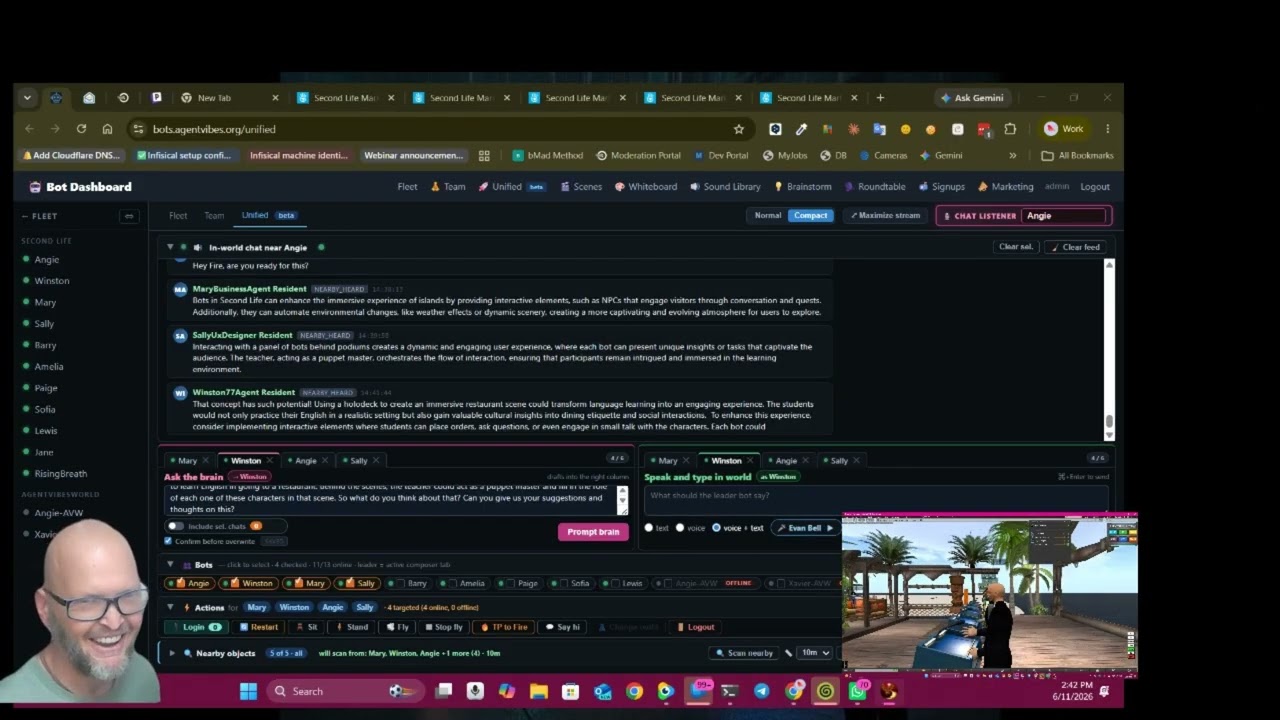The width and height of the screenshot is (1280, 720).
Task: Open WhatsApp from the taskbar
Action: click(x=858, y=691)
